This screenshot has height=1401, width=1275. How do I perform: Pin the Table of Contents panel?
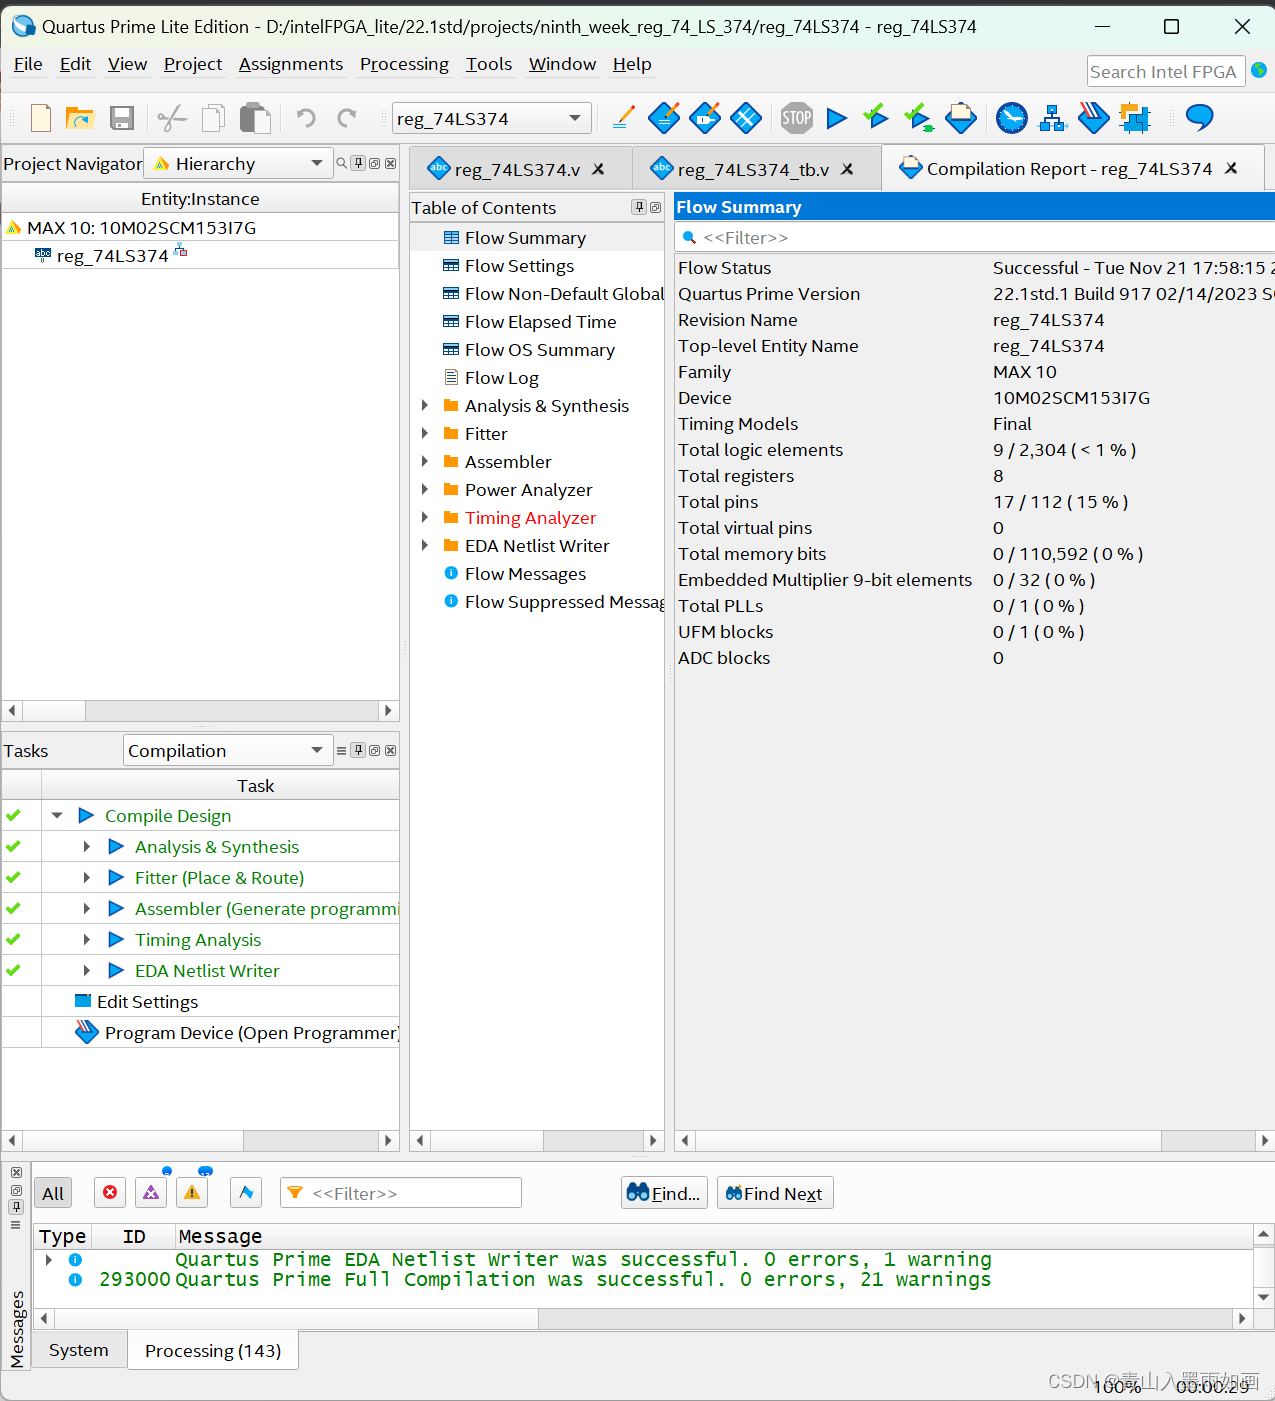click(639, 207)
